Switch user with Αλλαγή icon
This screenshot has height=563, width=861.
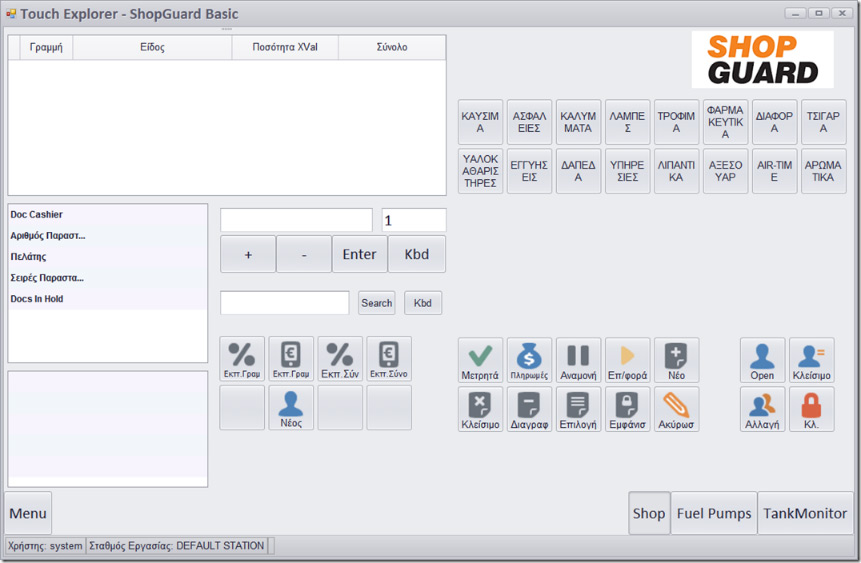[762, 409]
